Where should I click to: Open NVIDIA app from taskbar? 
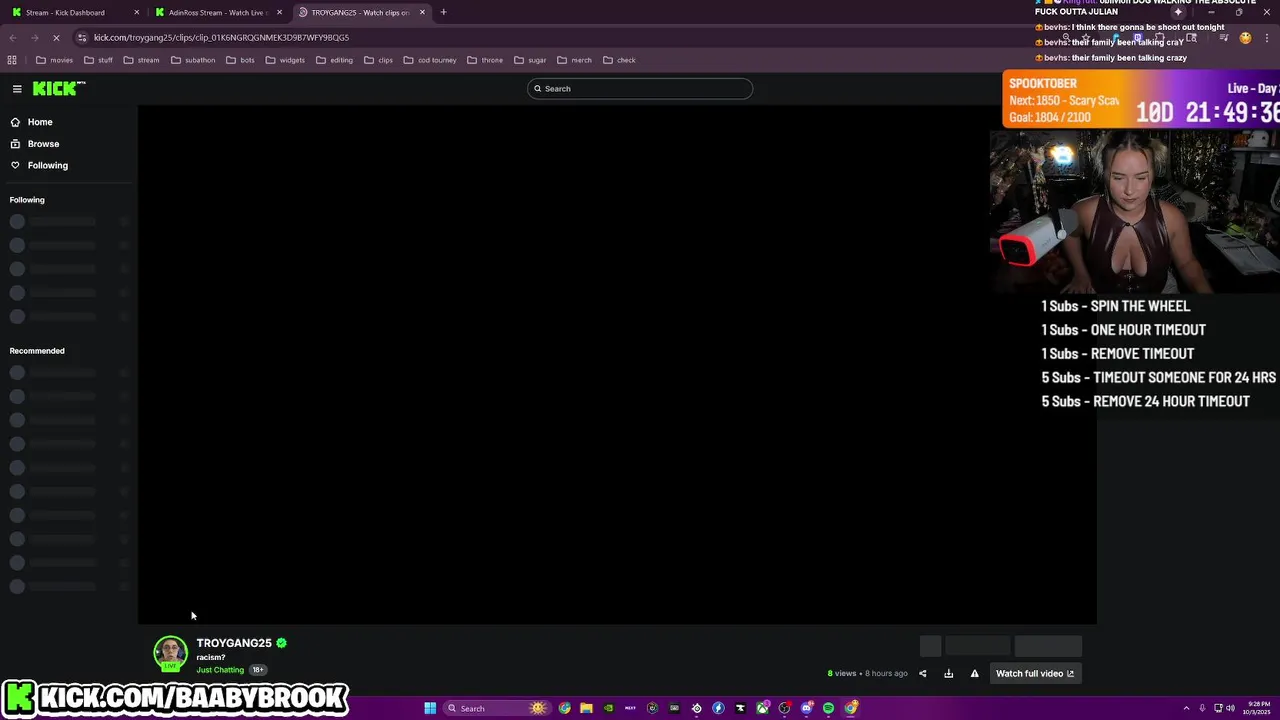point(608,708)
